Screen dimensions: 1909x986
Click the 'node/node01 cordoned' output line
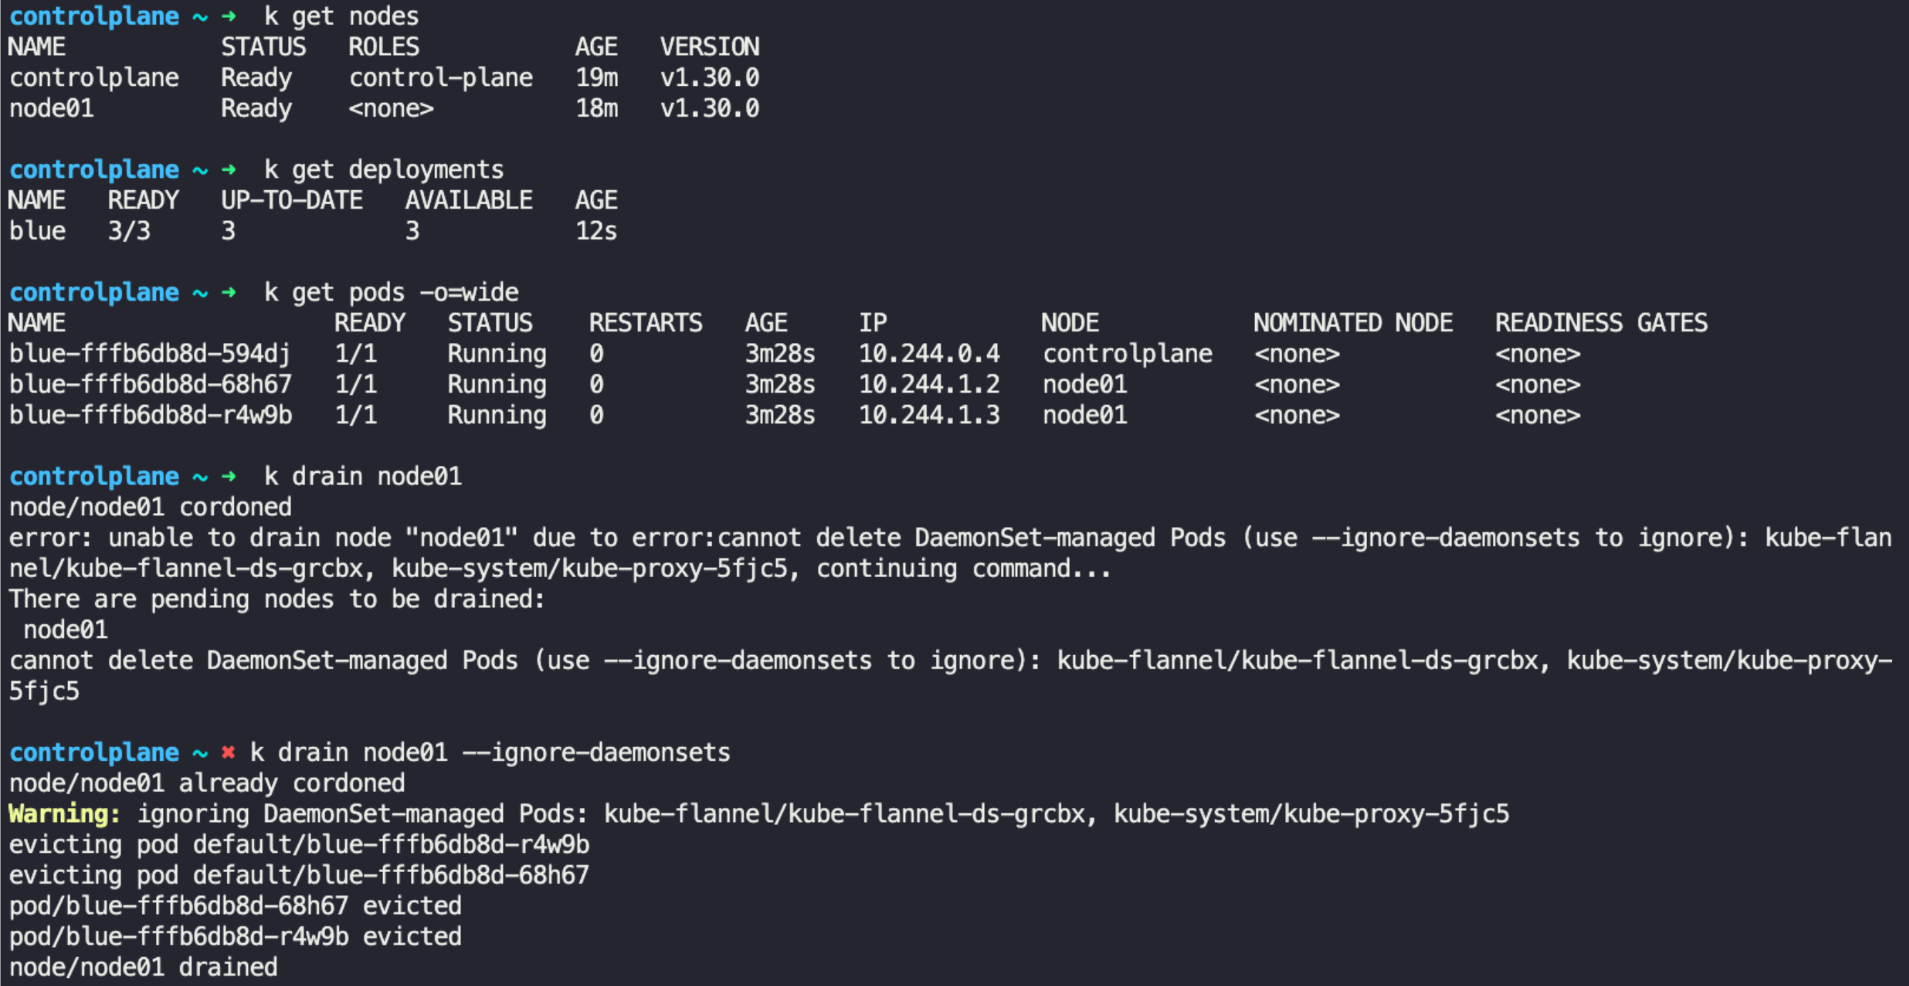150,507
